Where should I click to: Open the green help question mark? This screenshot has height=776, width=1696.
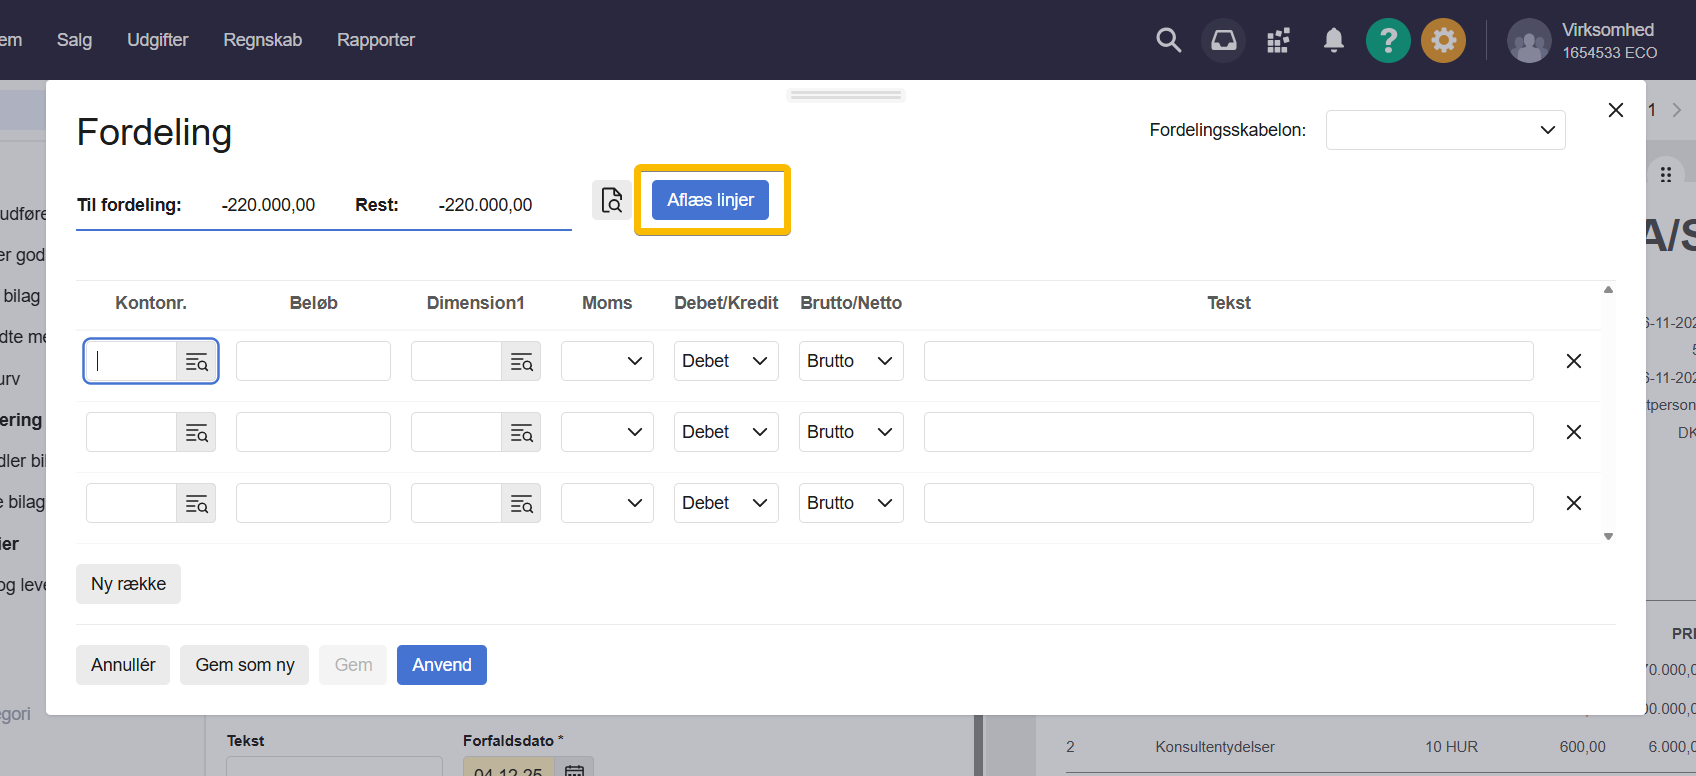1388,41
